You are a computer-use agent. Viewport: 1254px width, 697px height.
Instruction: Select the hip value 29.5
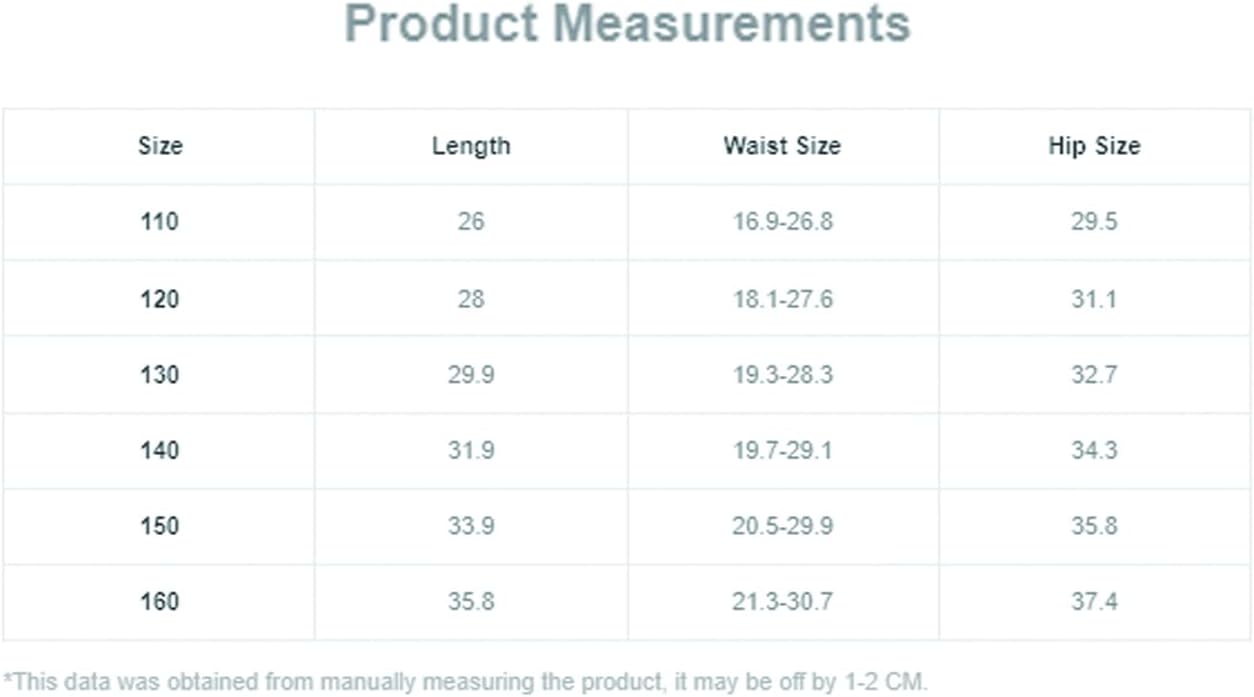point(1094,222)
